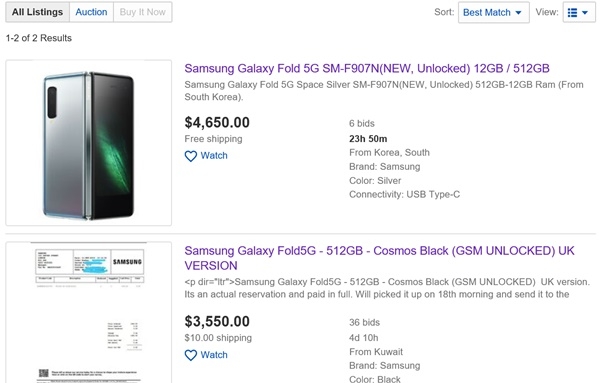Select the All Listings tab
Screen dimensions: 600x383
(38, 12)
